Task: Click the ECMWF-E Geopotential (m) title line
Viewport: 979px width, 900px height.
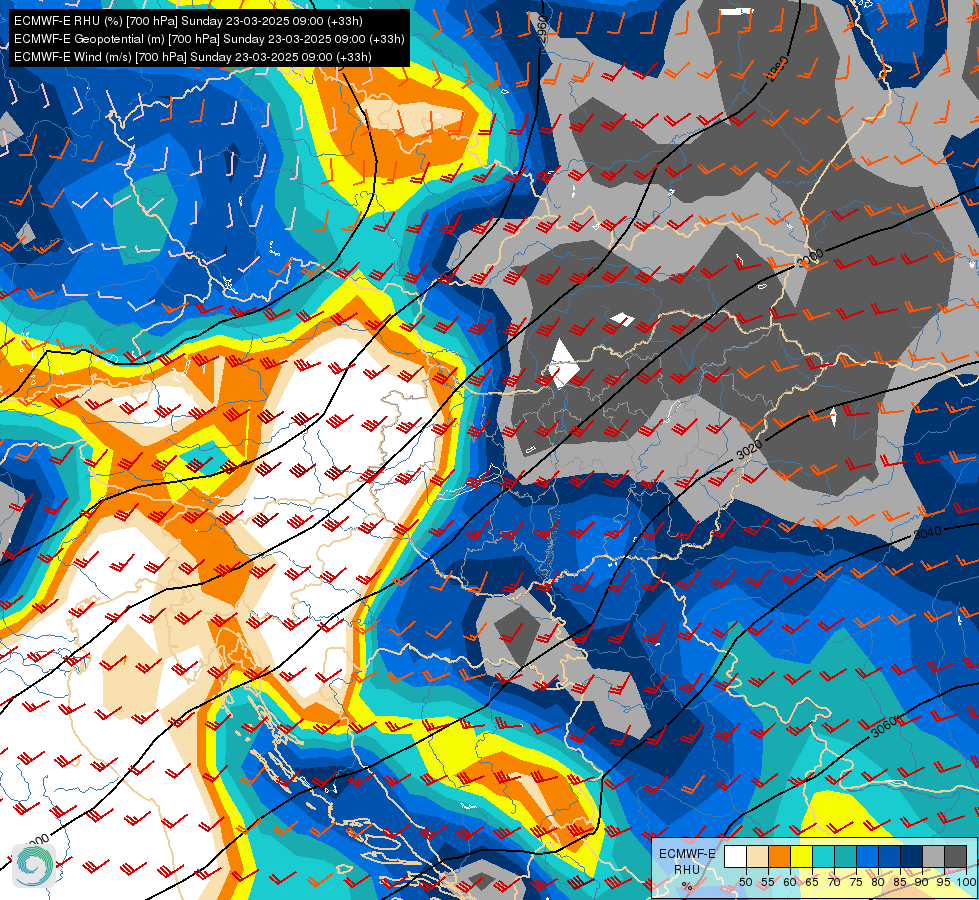Action: tap(209, 39)
